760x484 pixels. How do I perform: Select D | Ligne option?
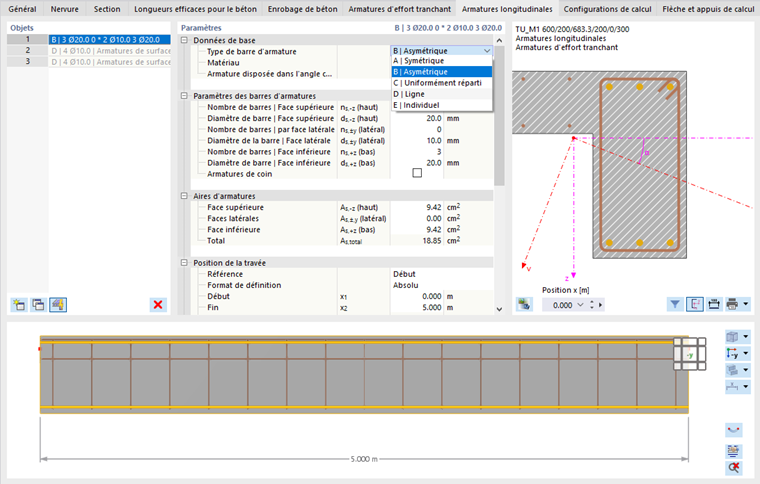[442, 94]
